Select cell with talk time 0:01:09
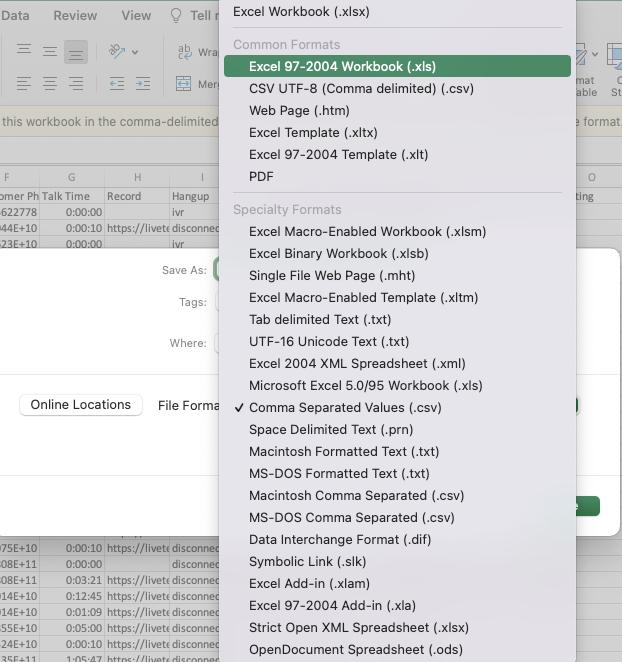 click(x=72, y=612)
